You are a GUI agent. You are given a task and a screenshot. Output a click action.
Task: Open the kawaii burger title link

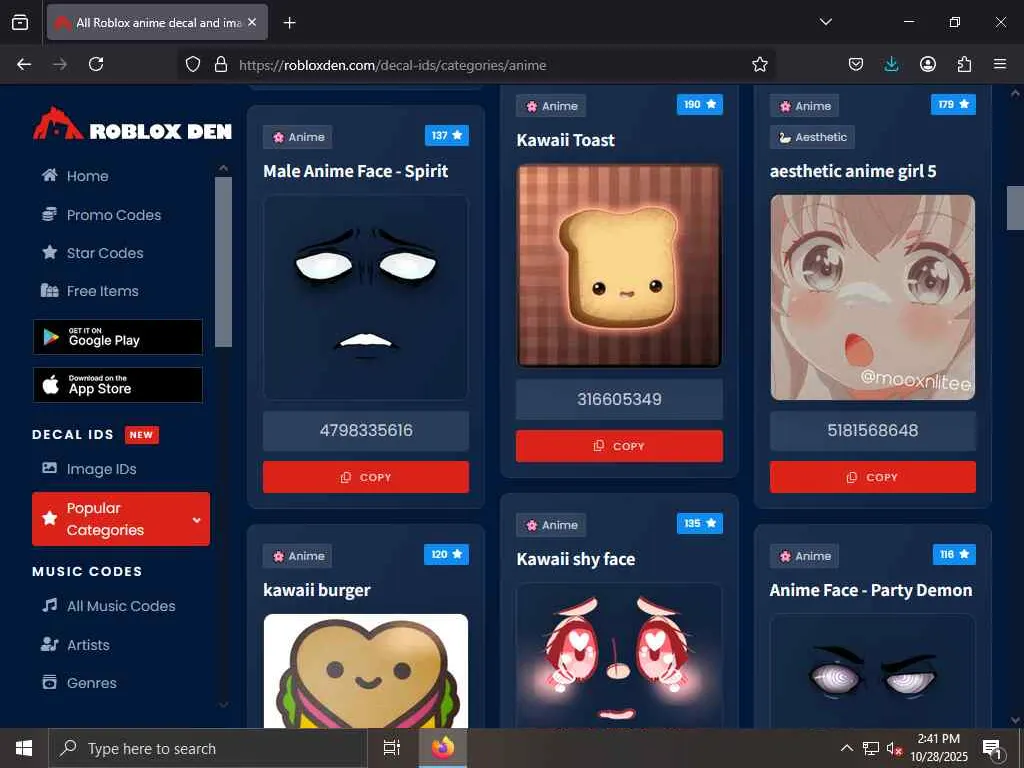pyautogui.click(x=317, y=590)
